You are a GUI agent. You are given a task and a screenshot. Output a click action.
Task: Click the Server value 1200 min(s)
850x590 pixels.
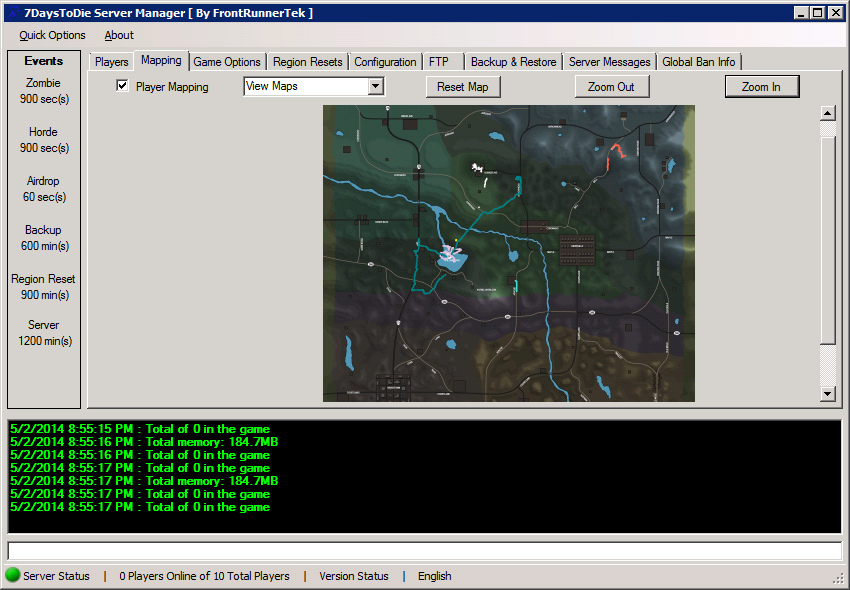click(45, 341)
